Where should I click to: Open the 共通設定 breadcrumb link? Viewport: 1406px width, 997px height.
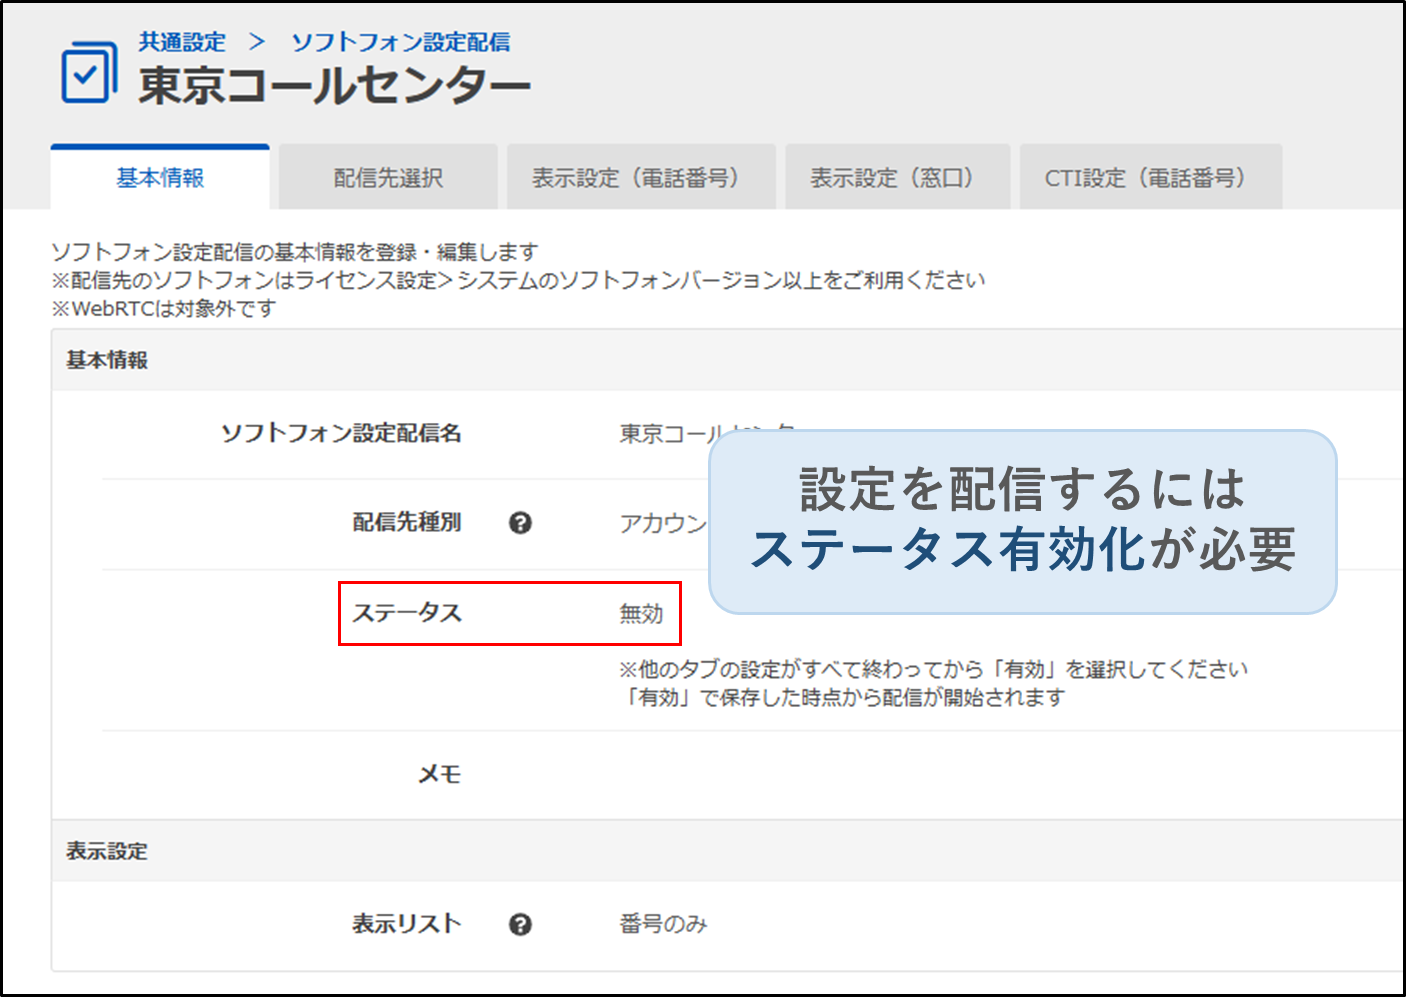click(182, 42)
